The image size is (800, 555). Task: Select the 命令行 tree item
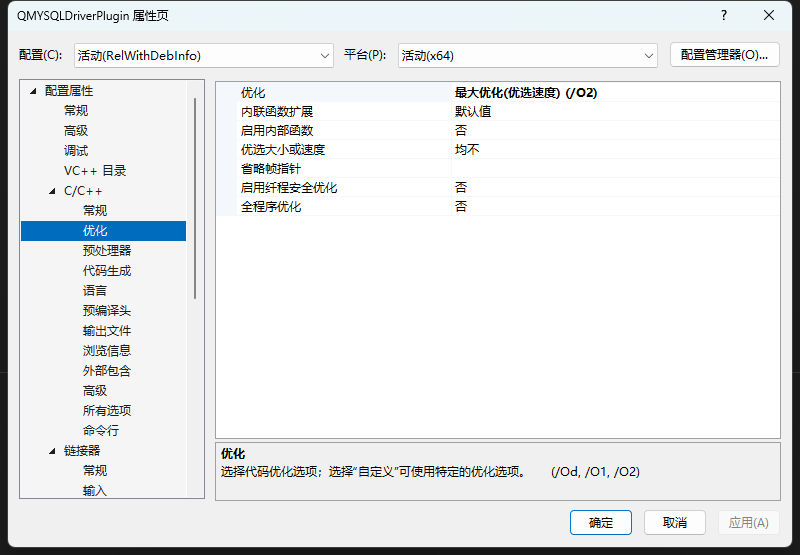coord(101,431)
